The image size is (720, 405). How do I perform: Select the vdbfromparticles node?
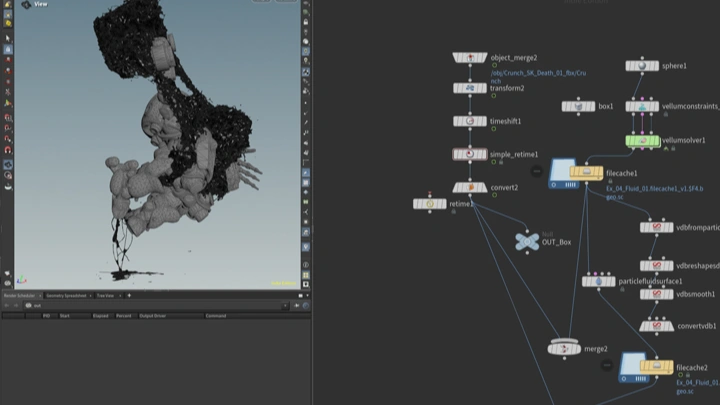657,227
